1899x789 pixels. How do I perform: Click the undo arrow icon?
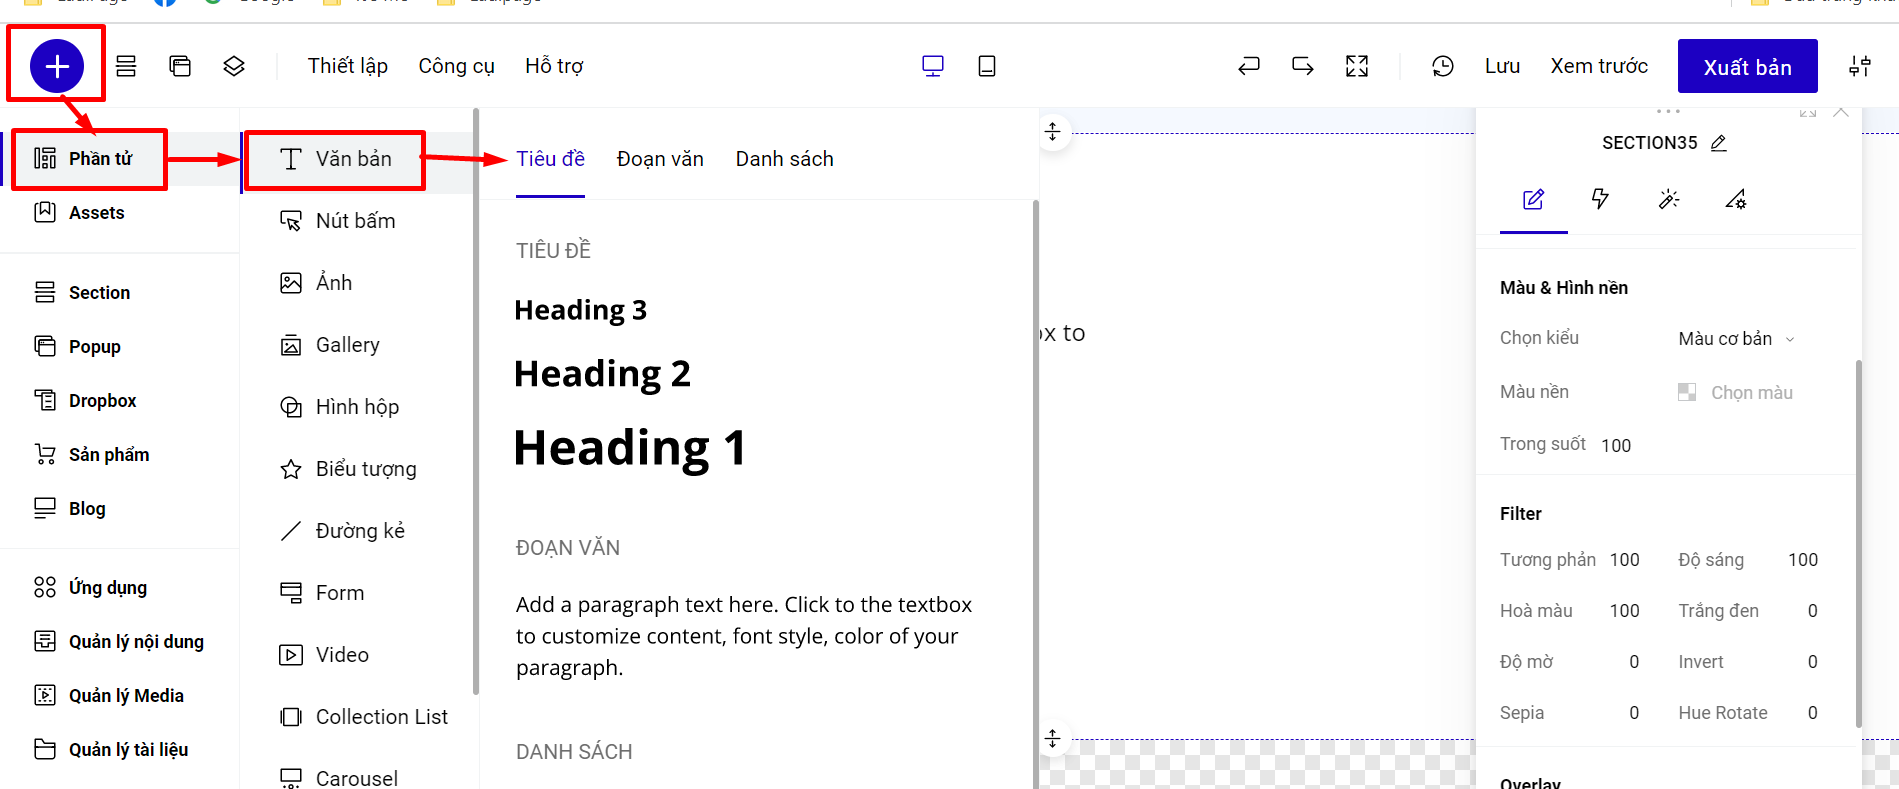(x=1249, y=66)
